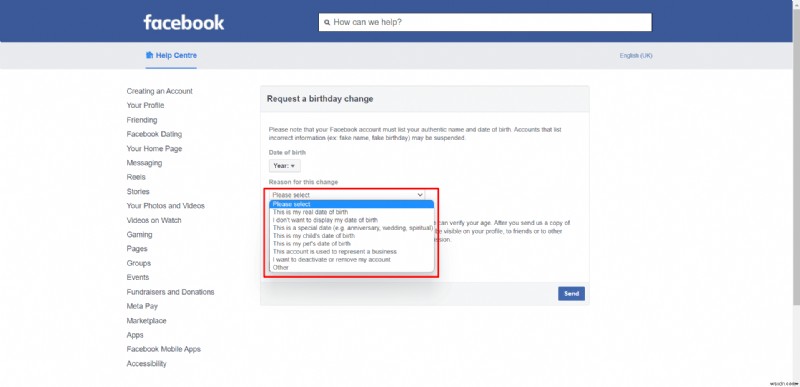Open the Stories help topic
800x387 pixels.
click(x=138, y=192)
